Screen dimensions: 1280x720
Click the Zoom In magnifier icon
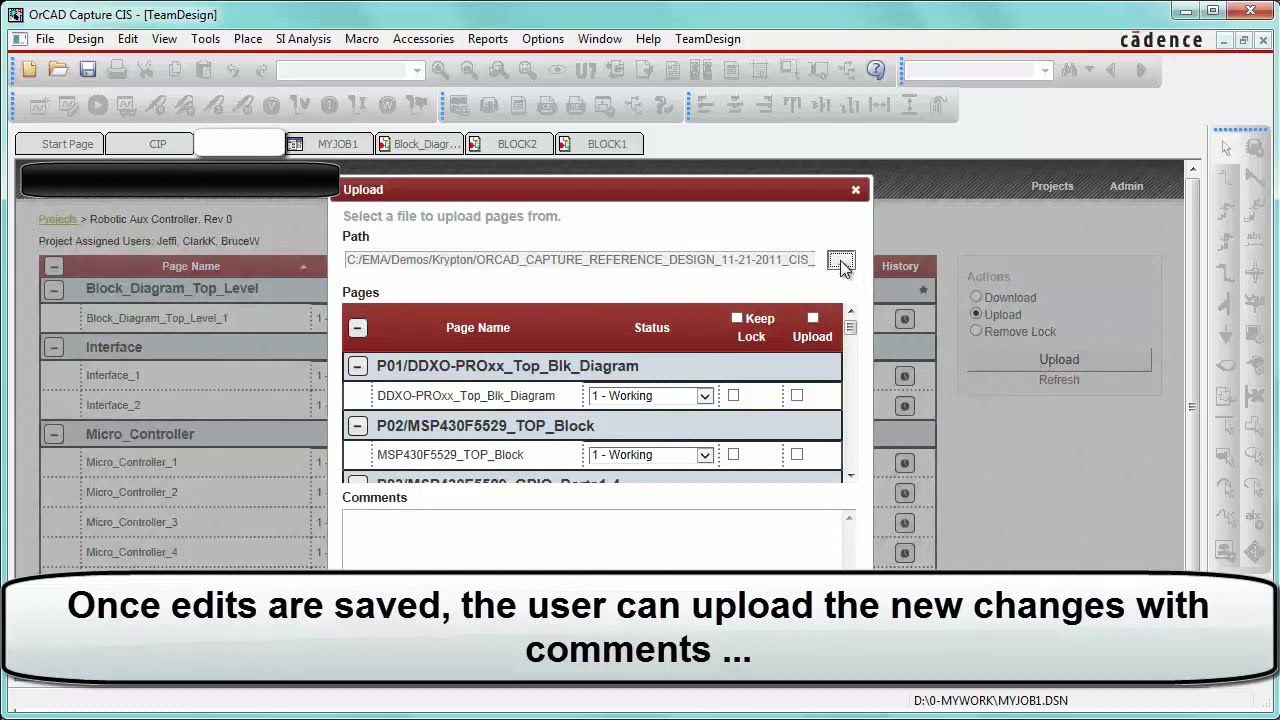tap(440, 69)
